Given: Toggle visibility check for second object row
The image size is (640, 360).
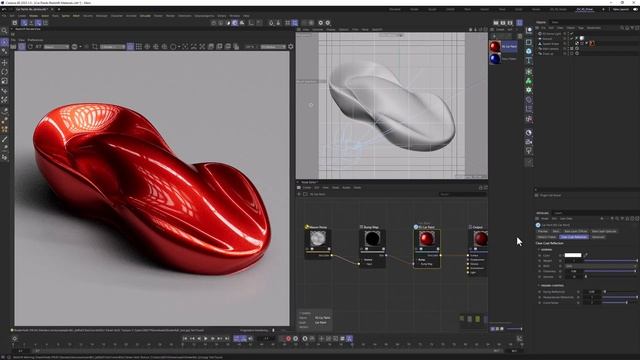Looking at the screenshot, I should pyautogui.click(x=571, y=38).
